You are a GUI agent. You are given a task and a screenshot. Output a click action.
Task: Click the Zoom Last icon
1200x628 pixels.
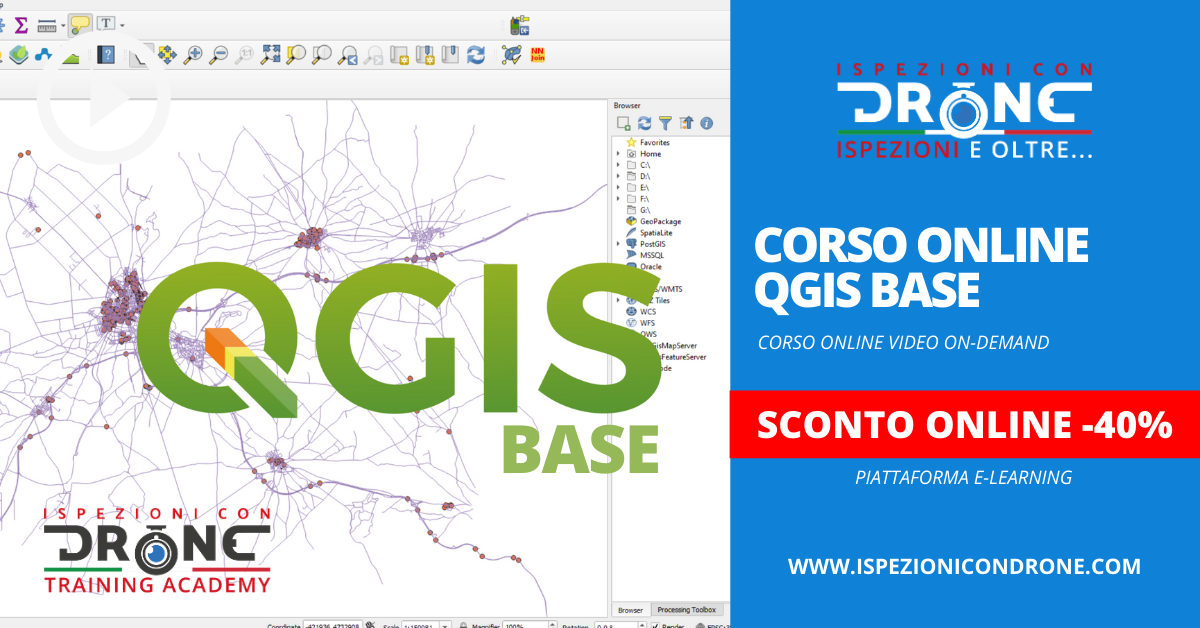pos(348,54)
